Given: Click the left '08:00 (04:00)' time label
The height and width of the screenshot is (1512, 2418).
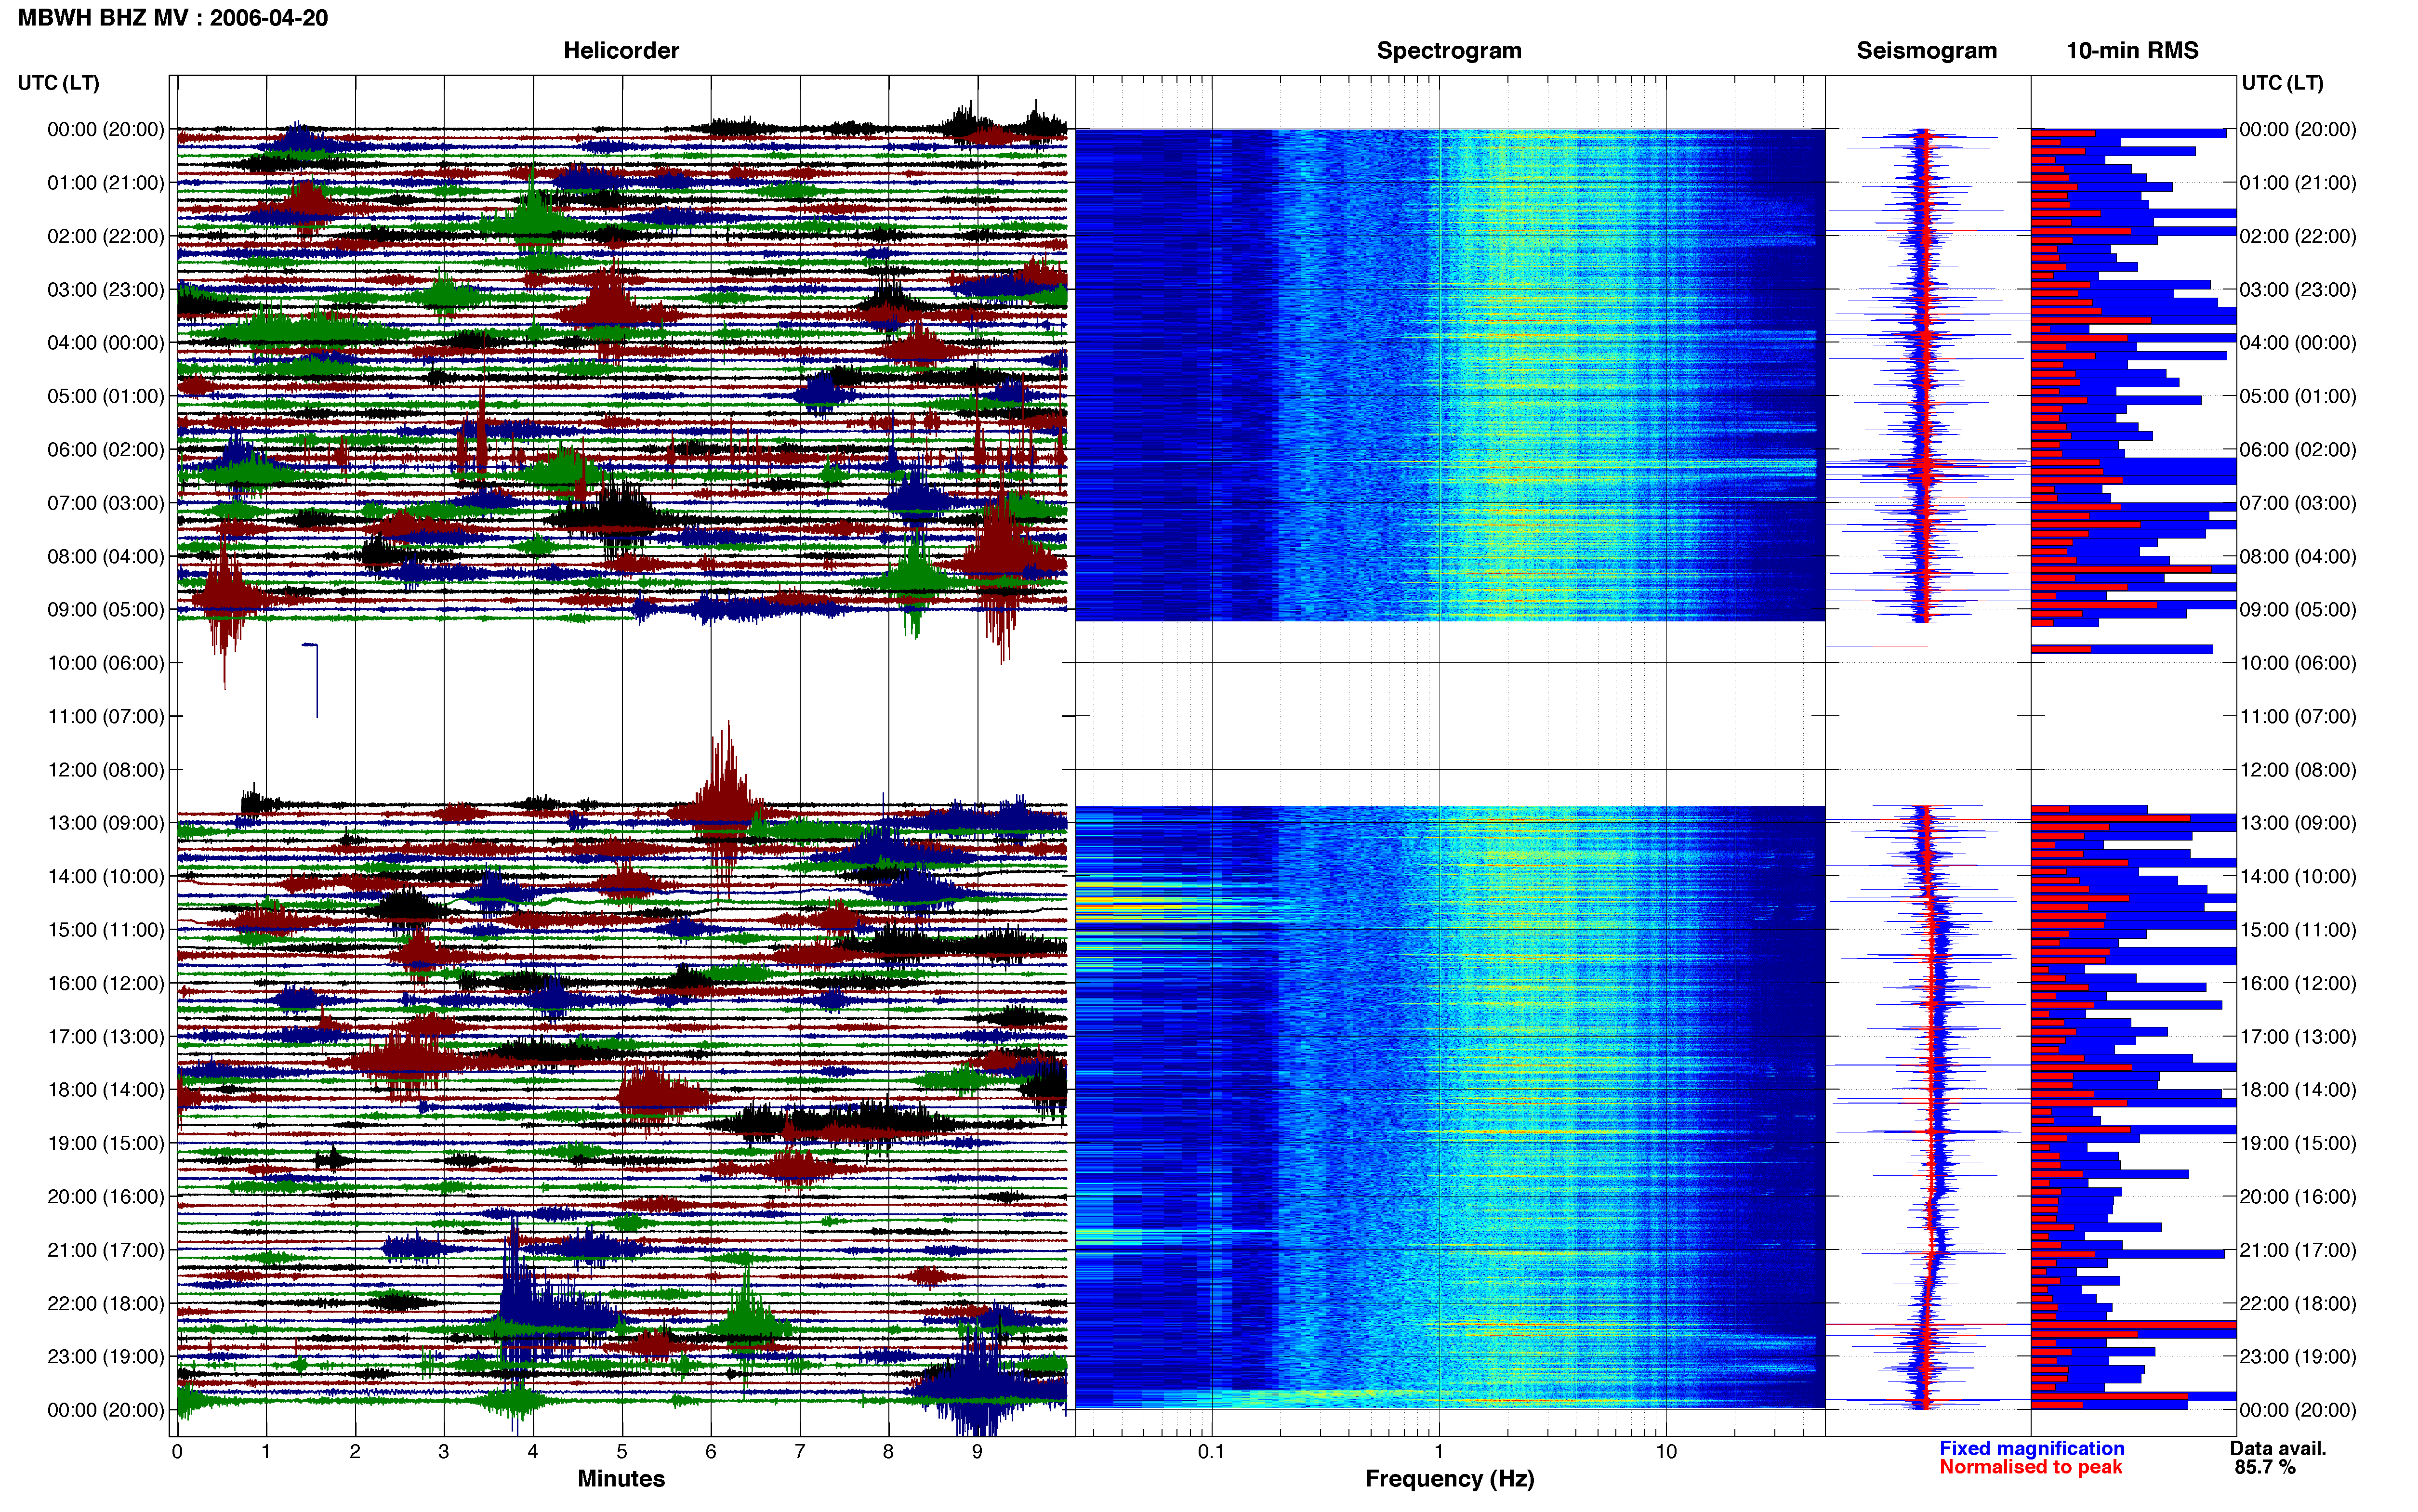Looking at the screenshot, I should 106,556.
